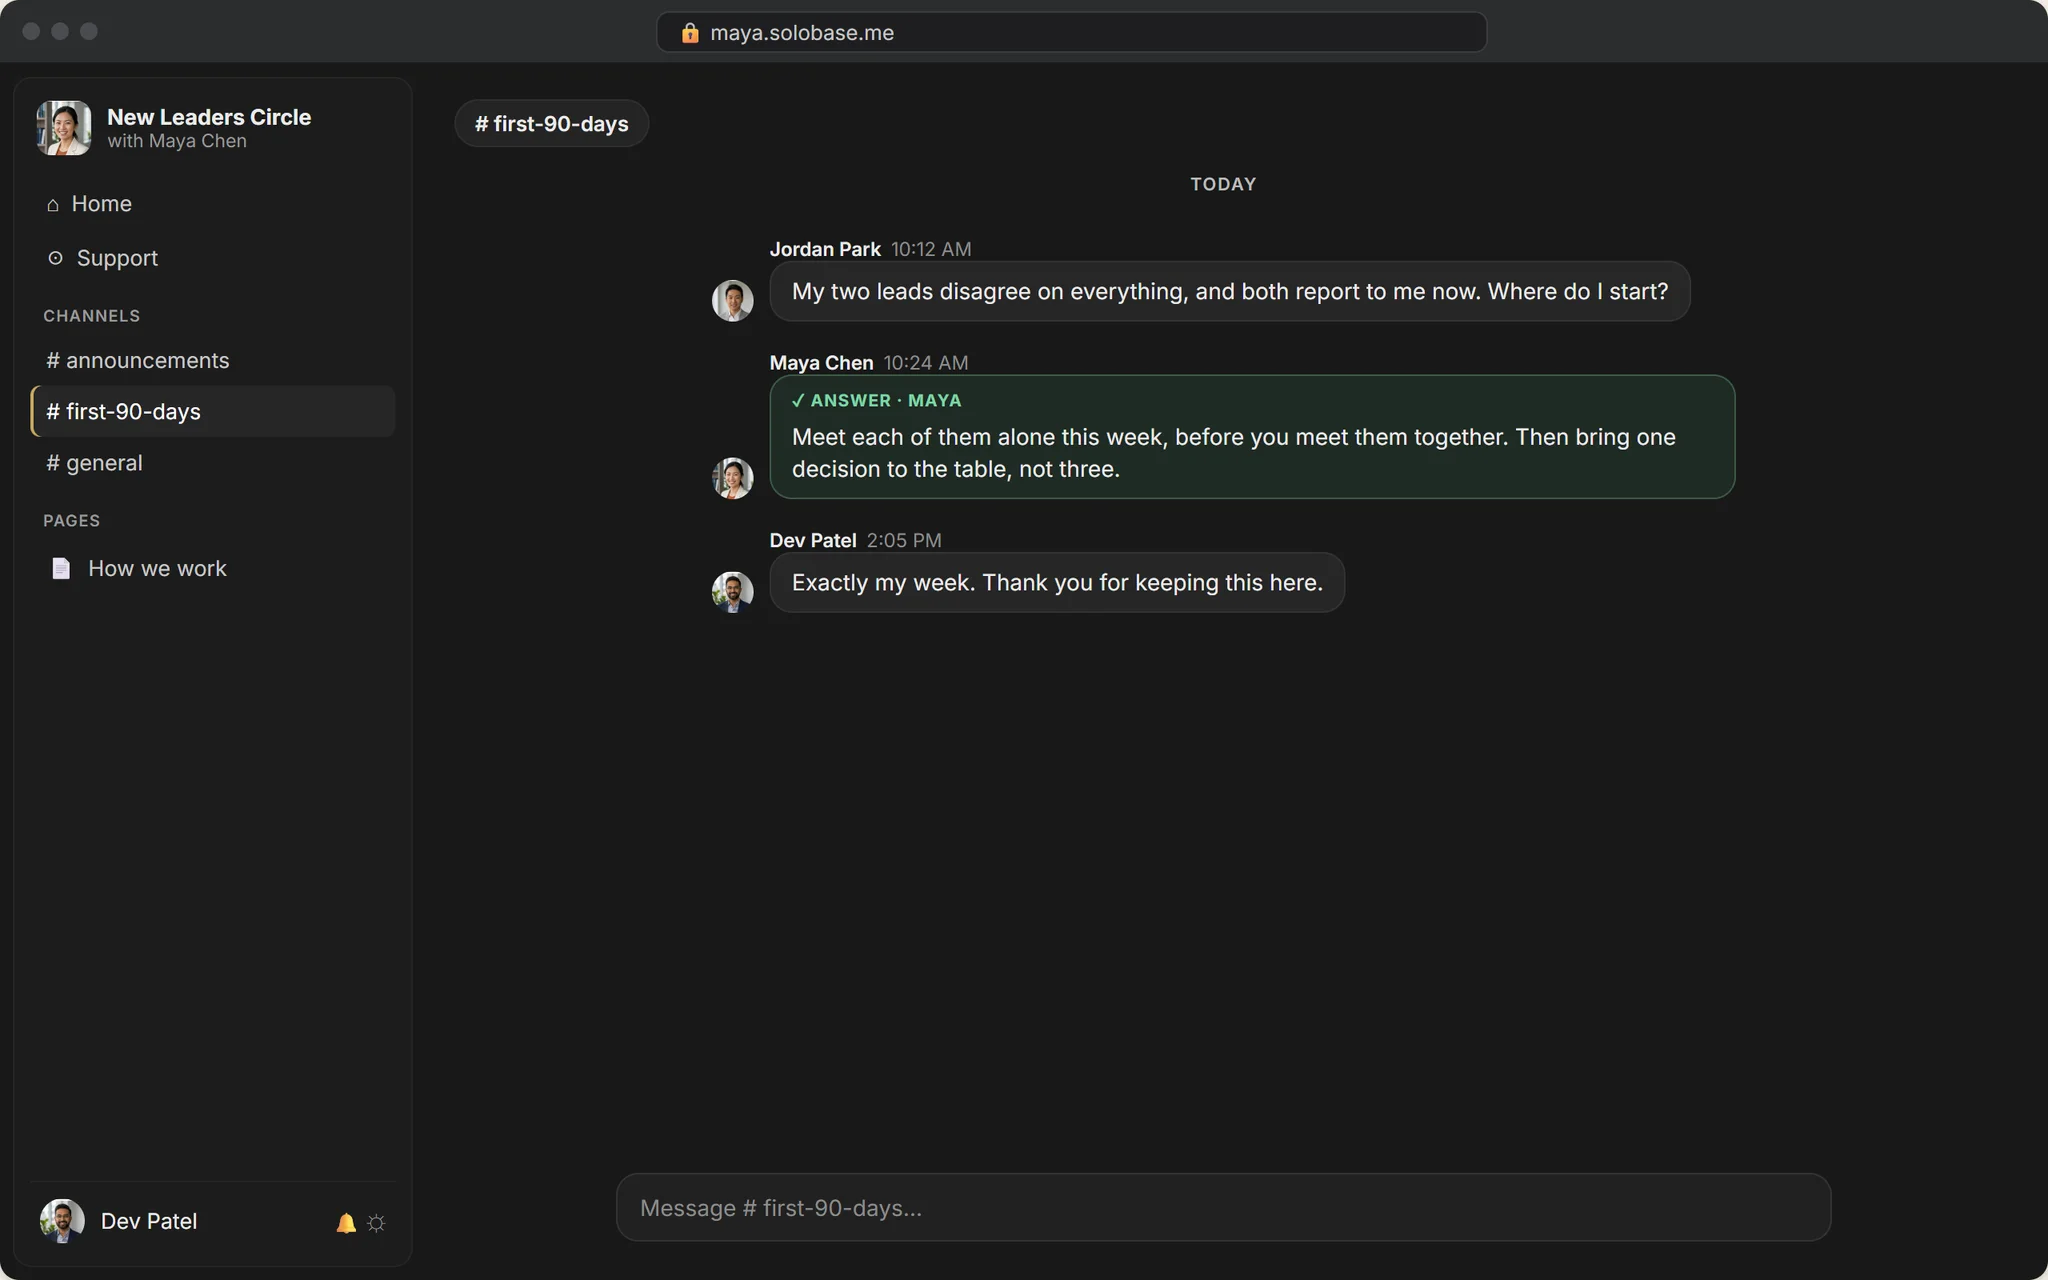
Task: Click the How we work page icon
Action: pyautogui.click(x=61, y=568)
